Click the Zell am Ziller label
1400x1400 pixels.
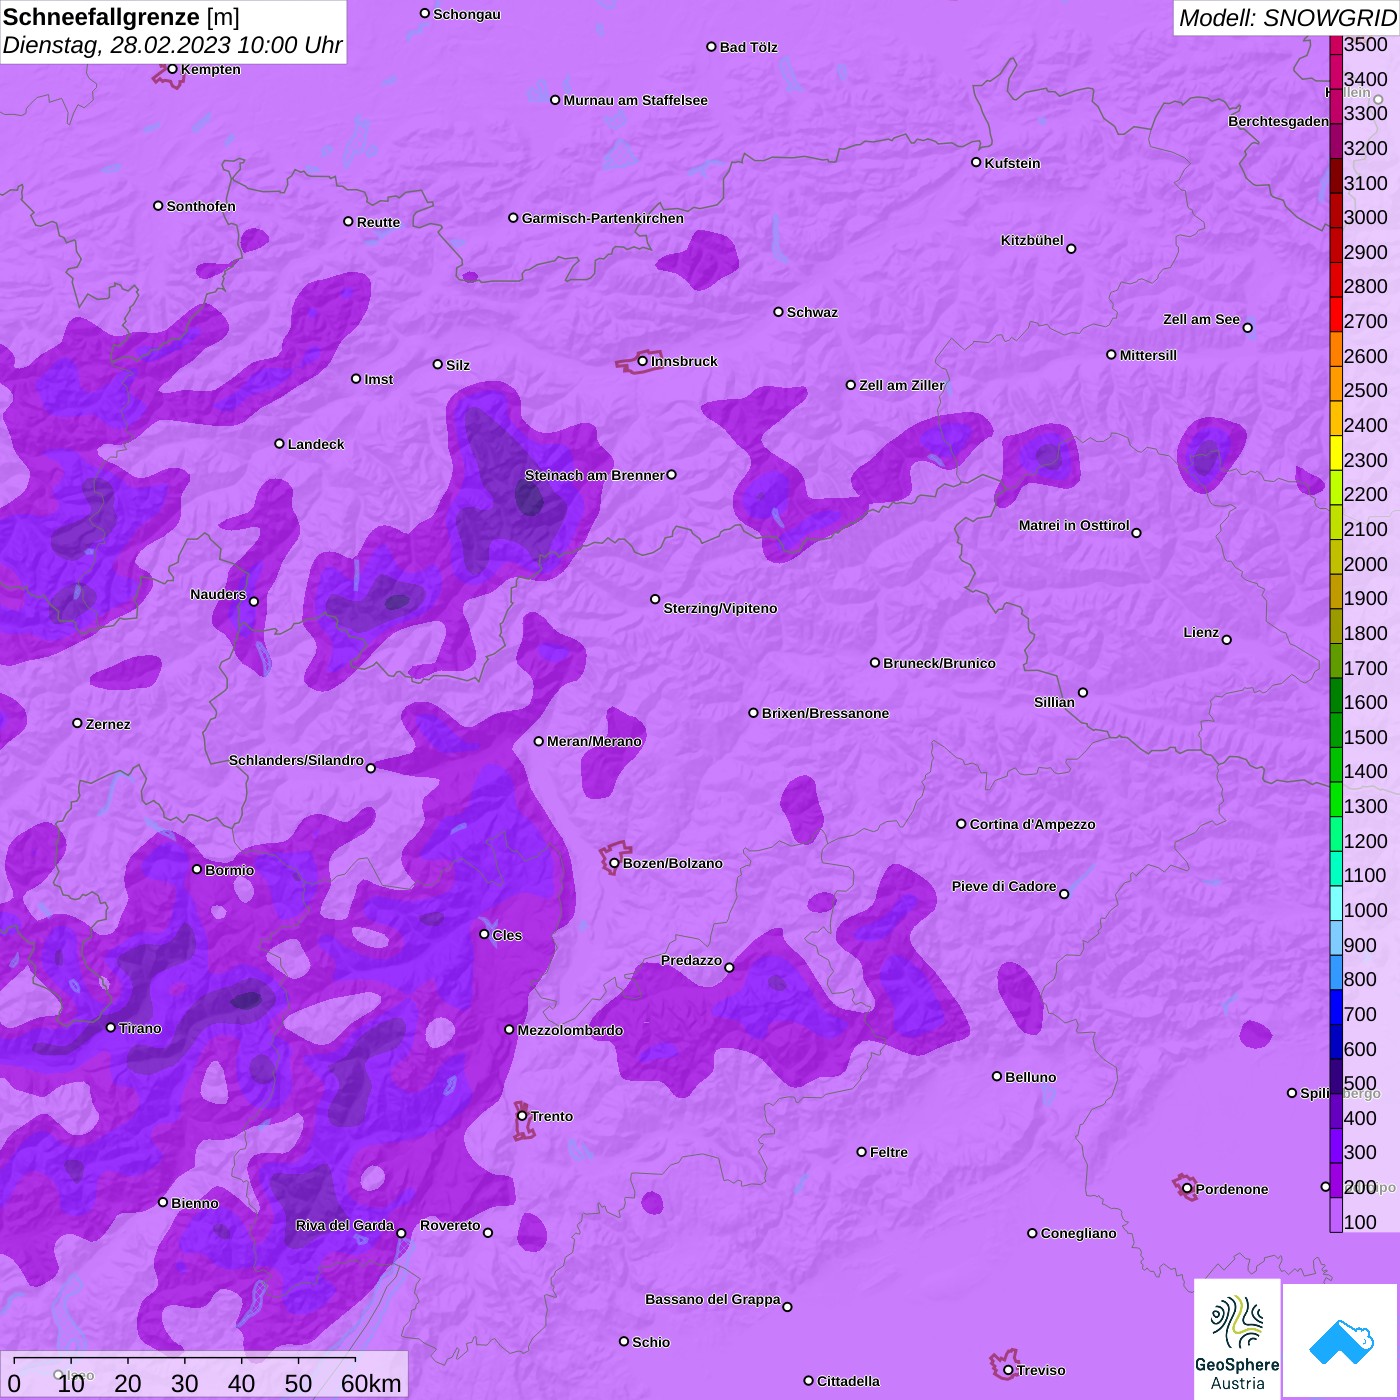[x=902, y=385]
